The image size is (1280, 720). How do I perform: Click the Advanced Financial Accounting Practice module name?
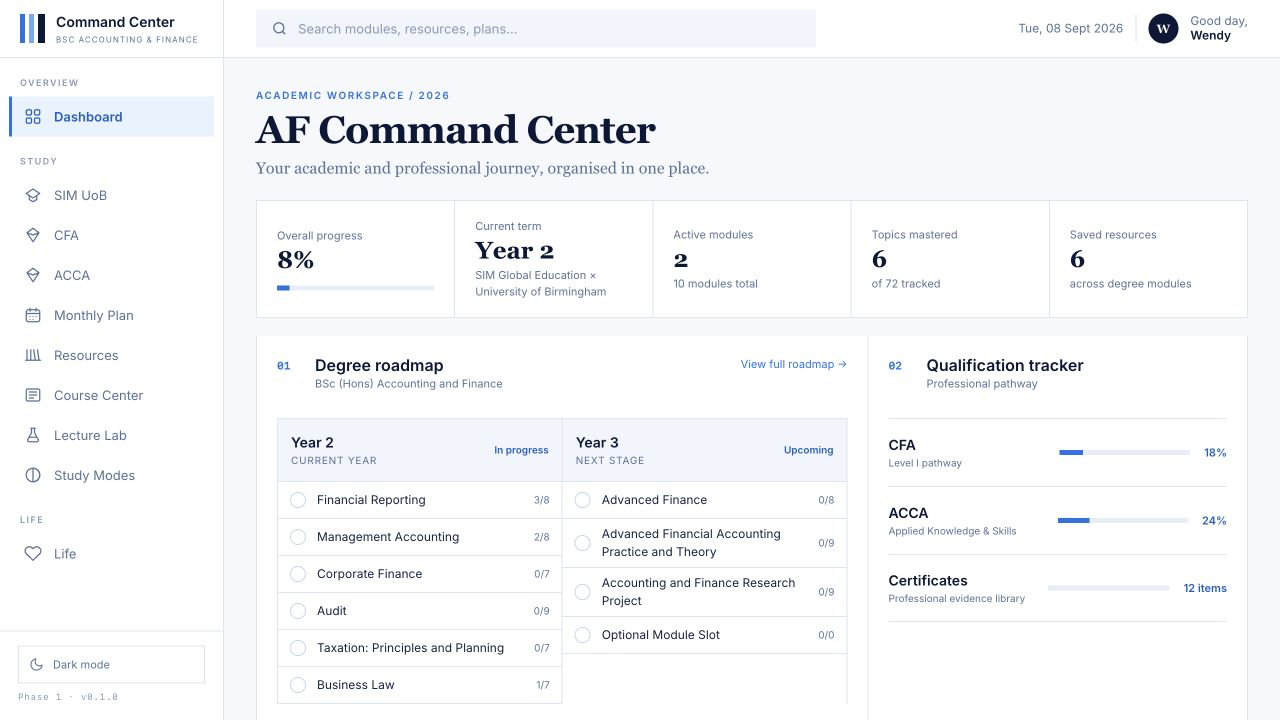click(691, 543)
